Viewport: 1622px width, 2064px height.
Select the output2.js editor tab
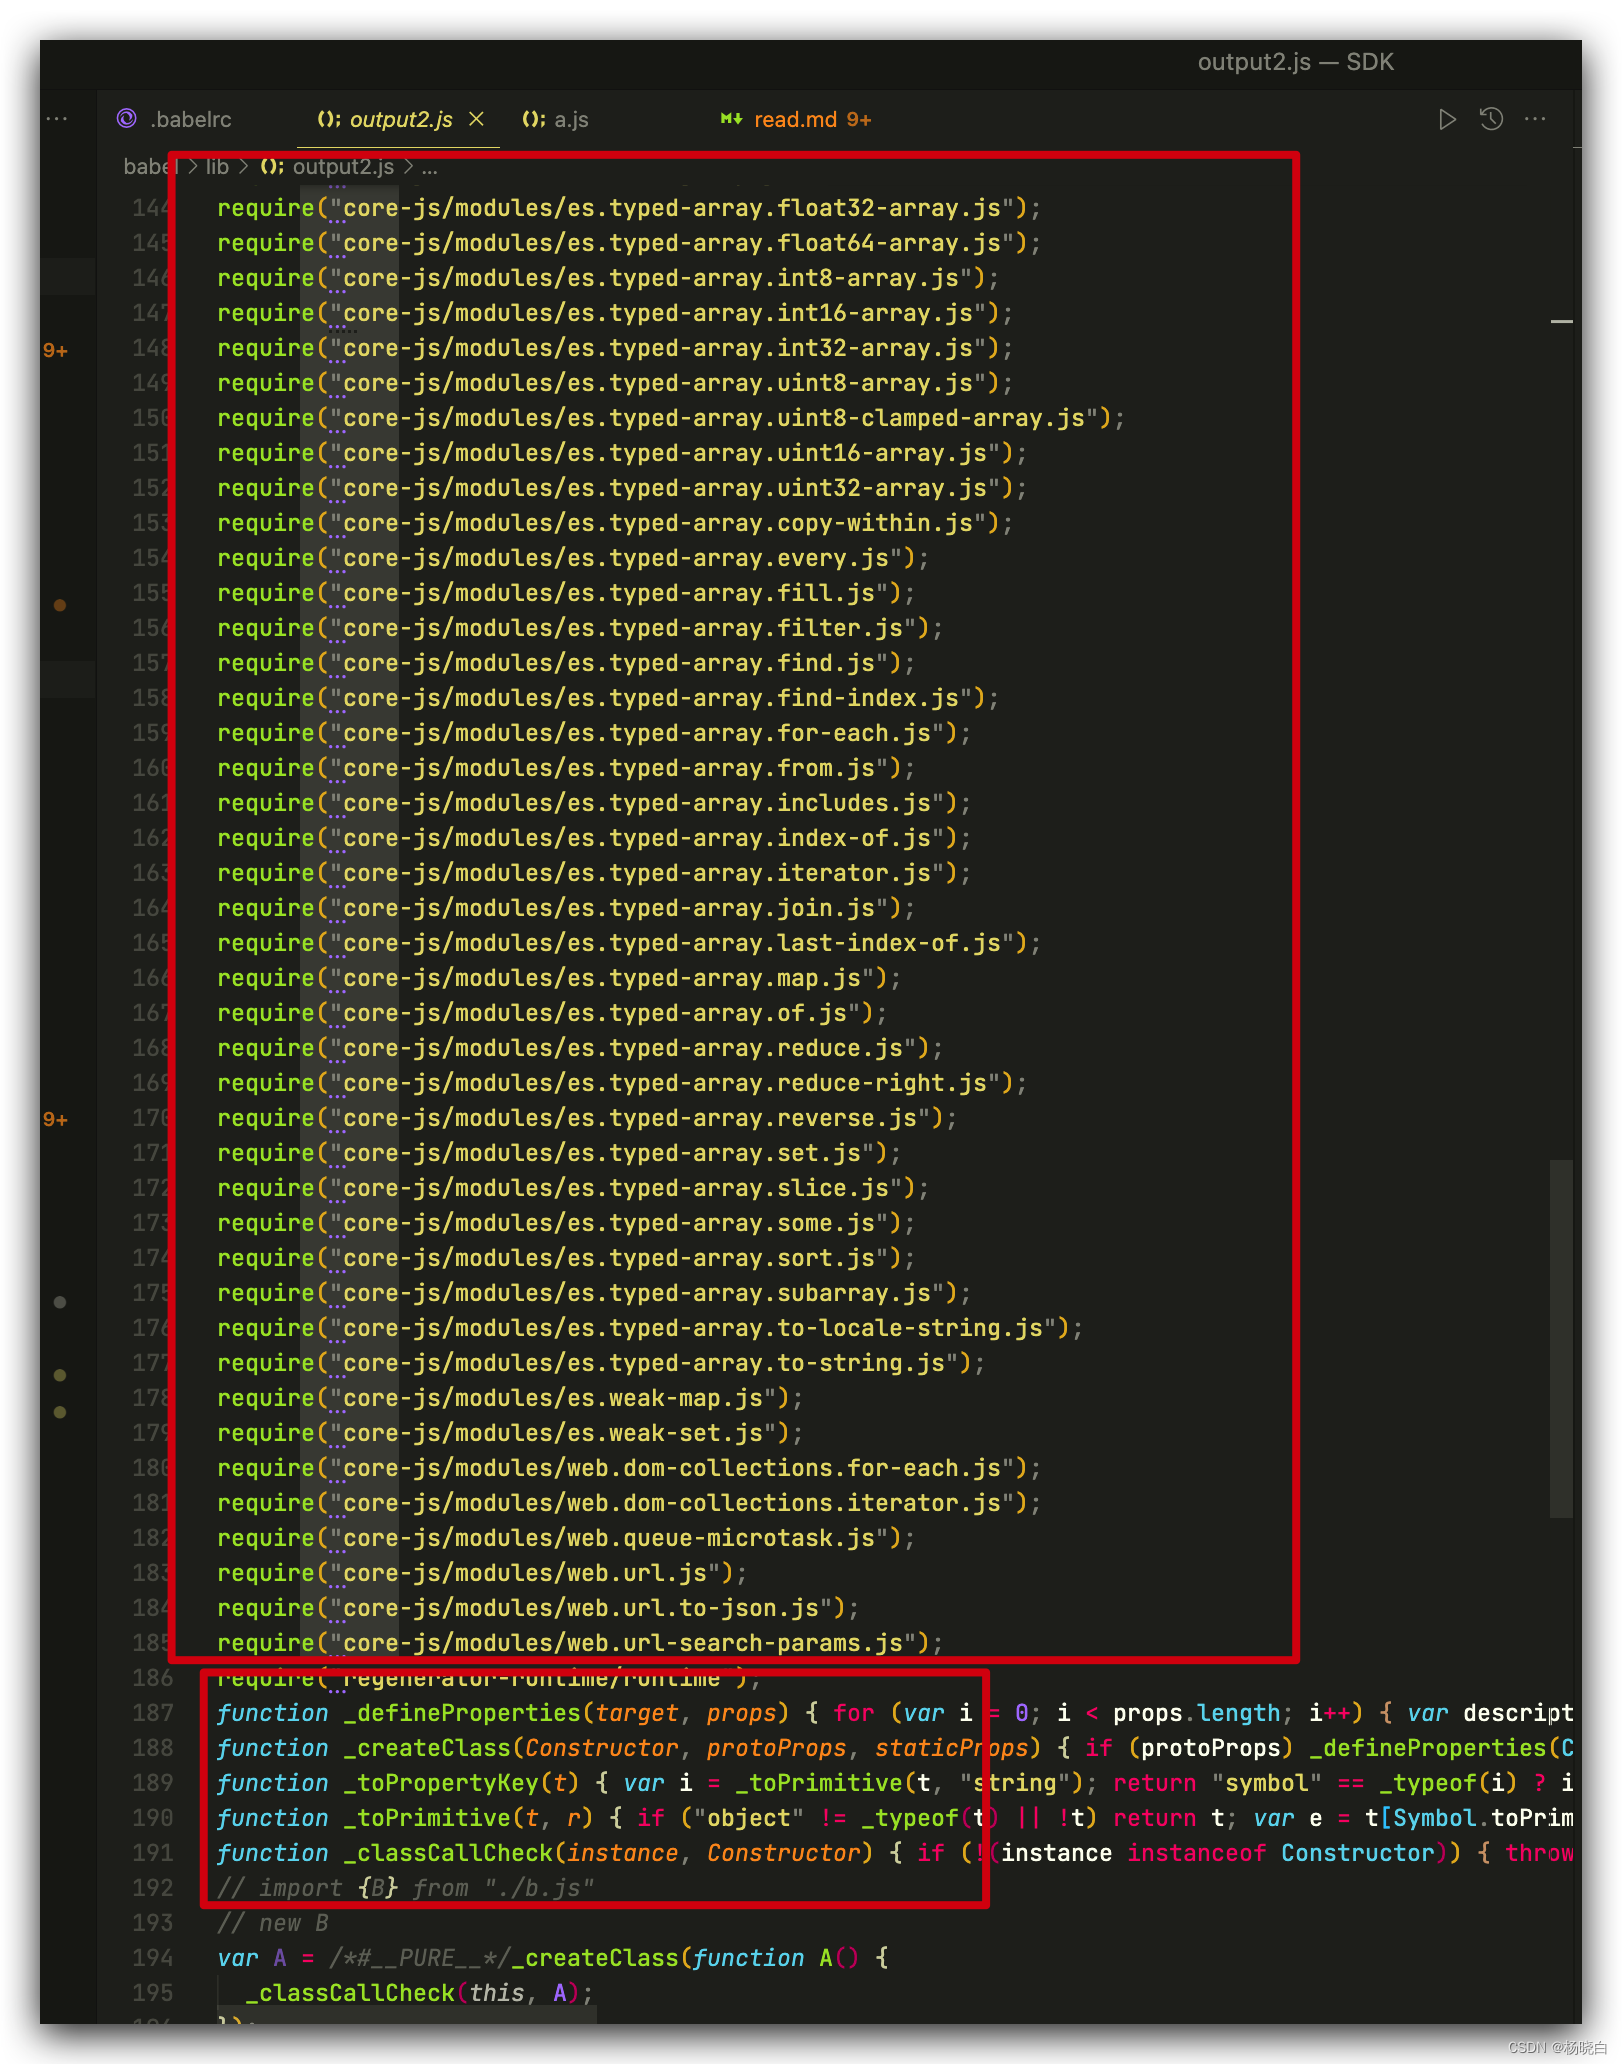pyautogui.click(x=400, y=119)
